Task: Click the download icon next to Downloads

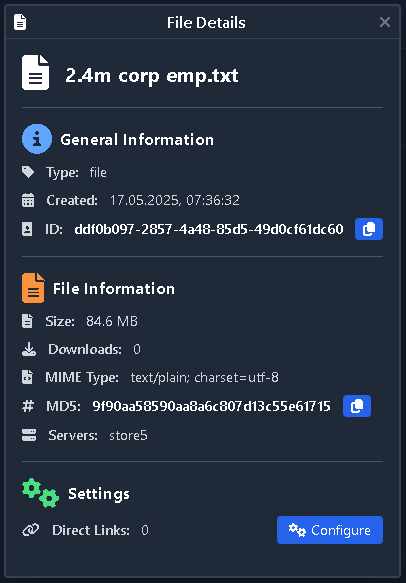Action: click(29, 349)
